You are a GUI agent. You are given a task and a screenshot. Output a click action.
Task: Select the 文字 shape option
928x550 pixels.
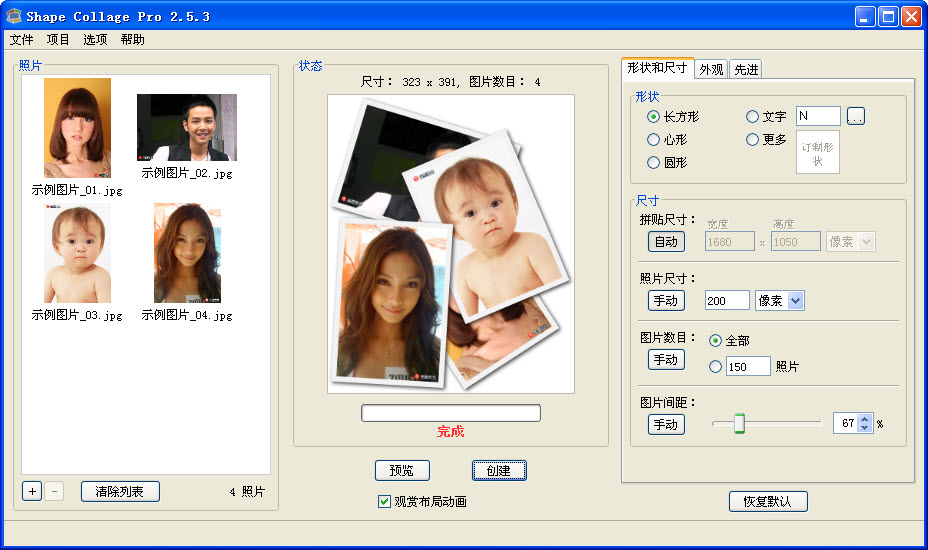pyautogui.click(x=766, y=117)
